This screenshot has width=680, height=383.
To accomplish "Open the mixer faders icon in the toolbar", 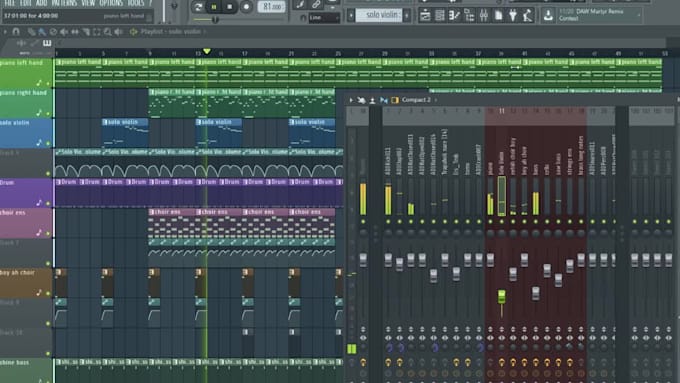I will click(x=484, y=16).
